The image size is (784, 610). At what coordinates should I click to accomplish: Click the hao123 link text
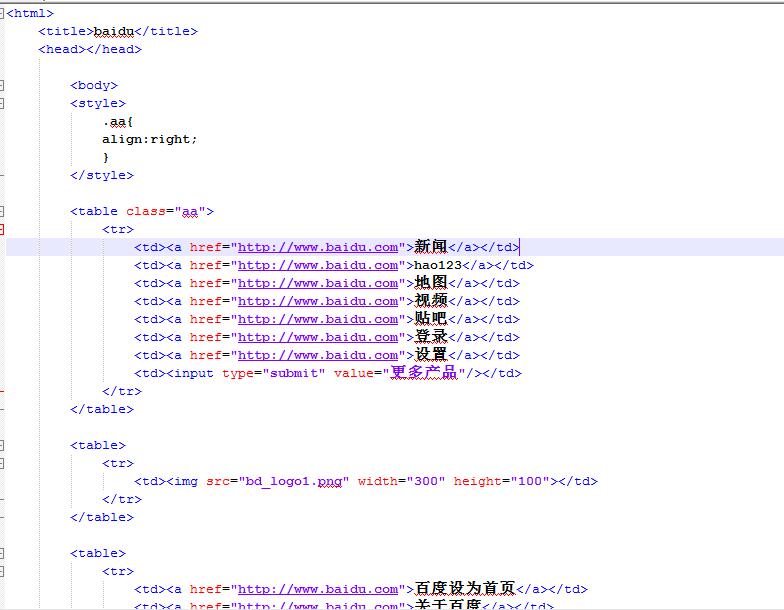[438, 266]
